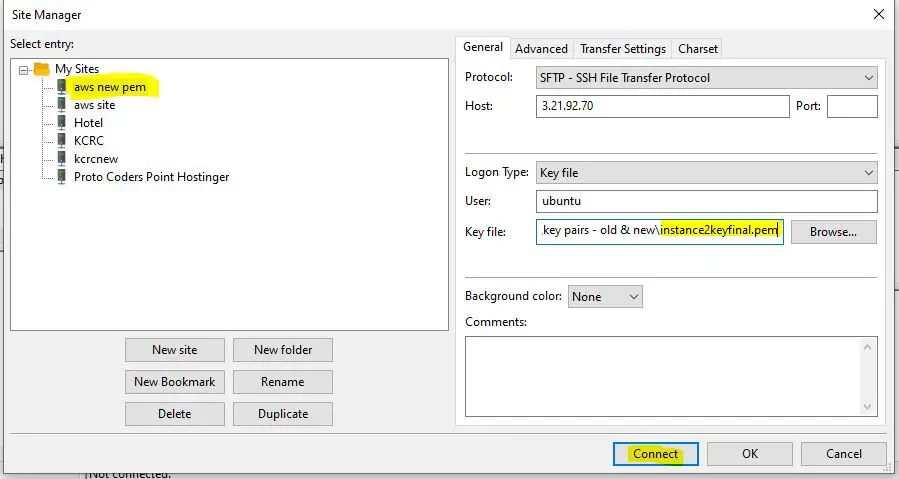This screenshot has height=479, width=899.
Task: Open the Background color dropdown
Action: coord(605,297)
